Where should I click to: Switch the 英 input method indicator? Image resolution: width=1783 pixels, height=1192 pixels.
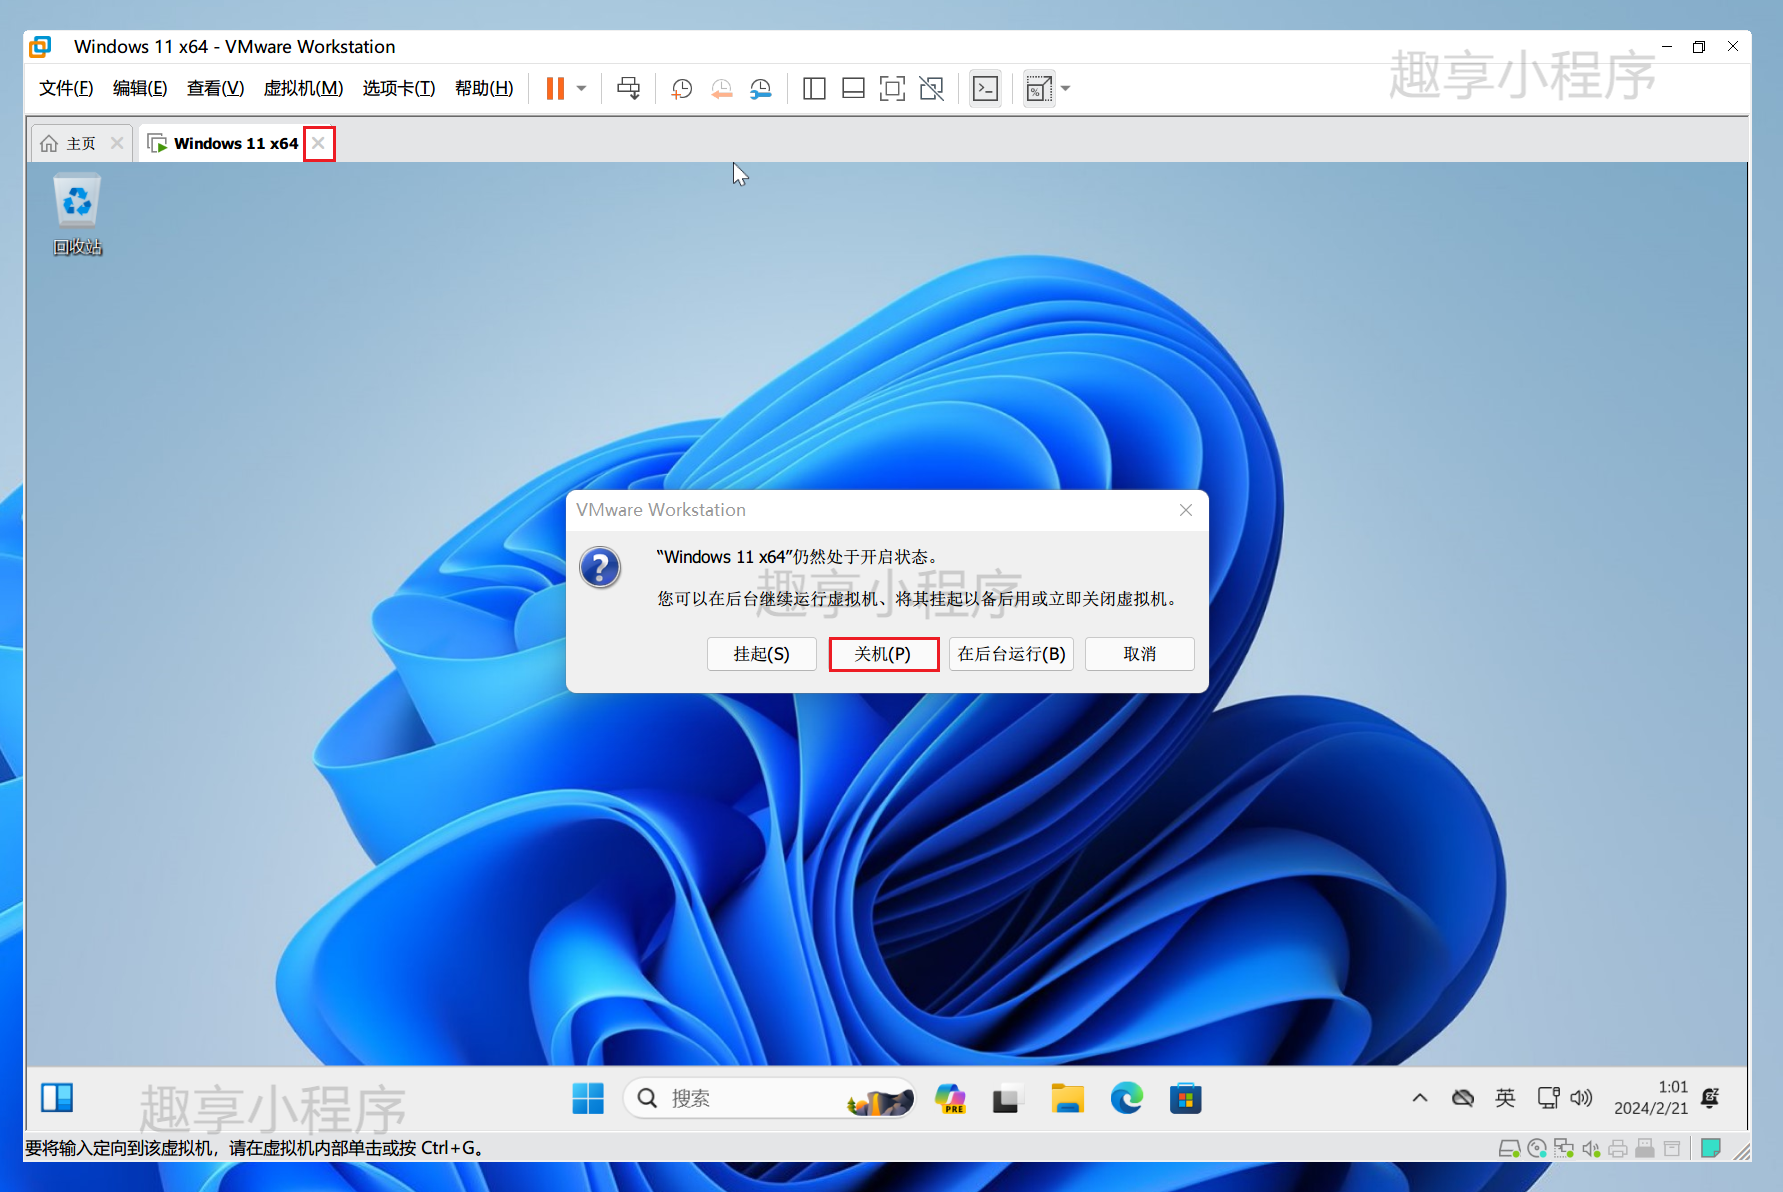[x=1505, y=1098]
